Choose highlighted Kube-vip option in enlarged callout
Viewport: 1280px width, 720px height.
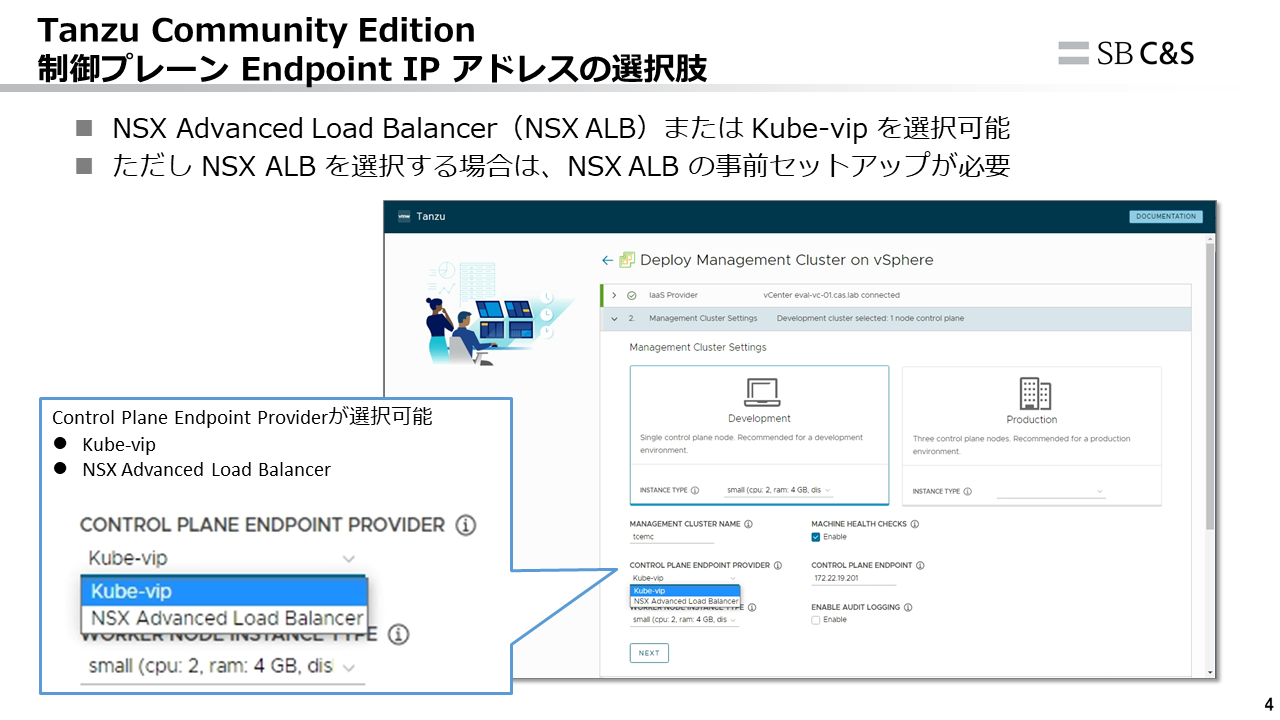click(224, 591)
